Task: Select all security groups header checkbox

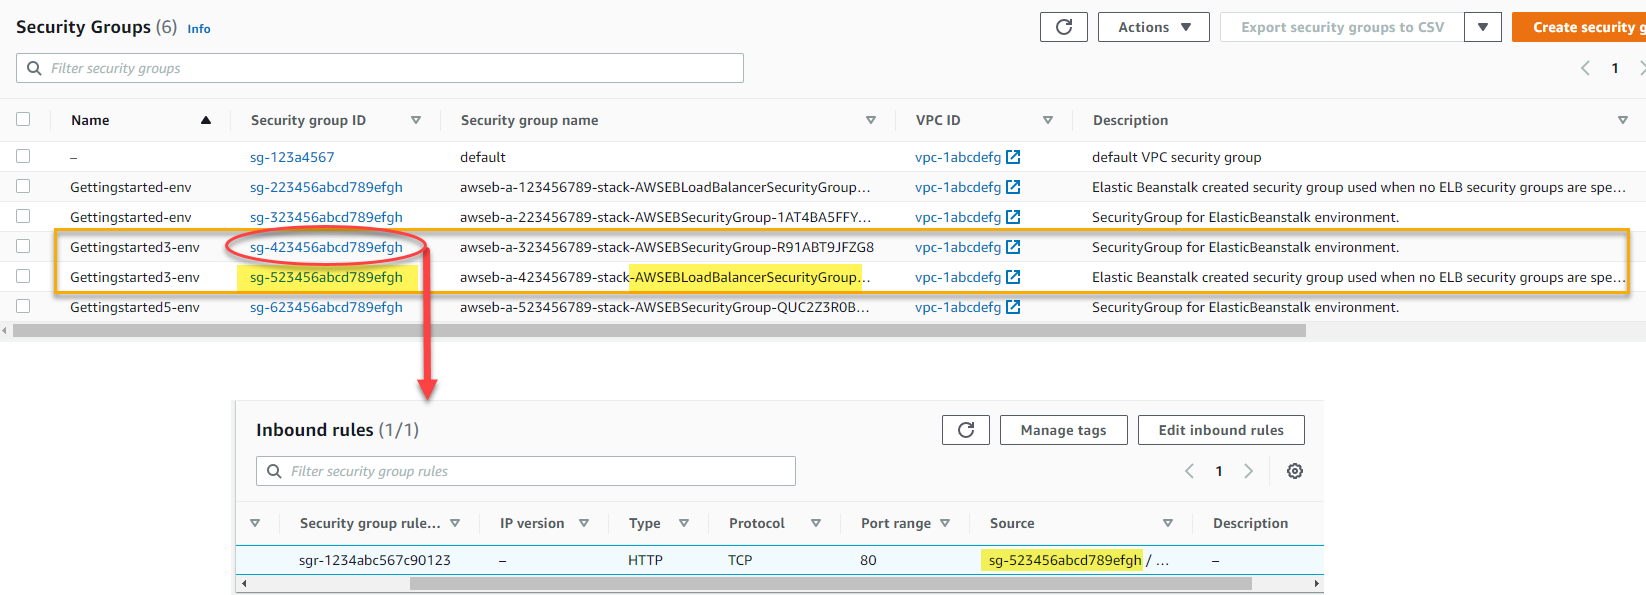Action: [x=23, y=119]
